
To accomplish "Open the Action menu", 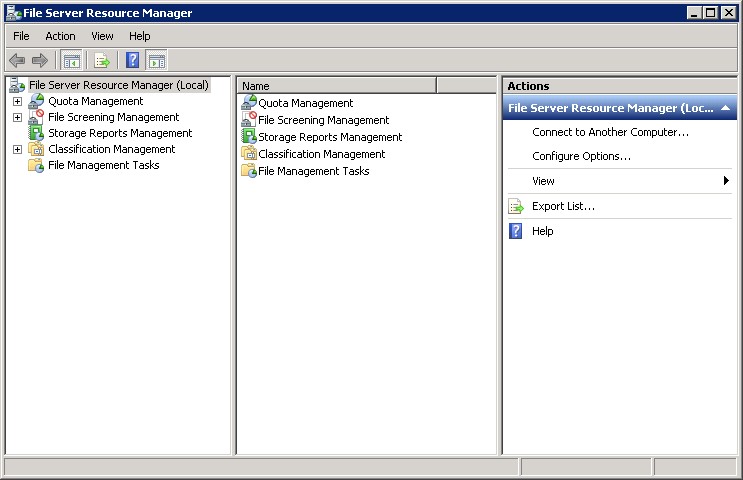I will click(60, 36).
